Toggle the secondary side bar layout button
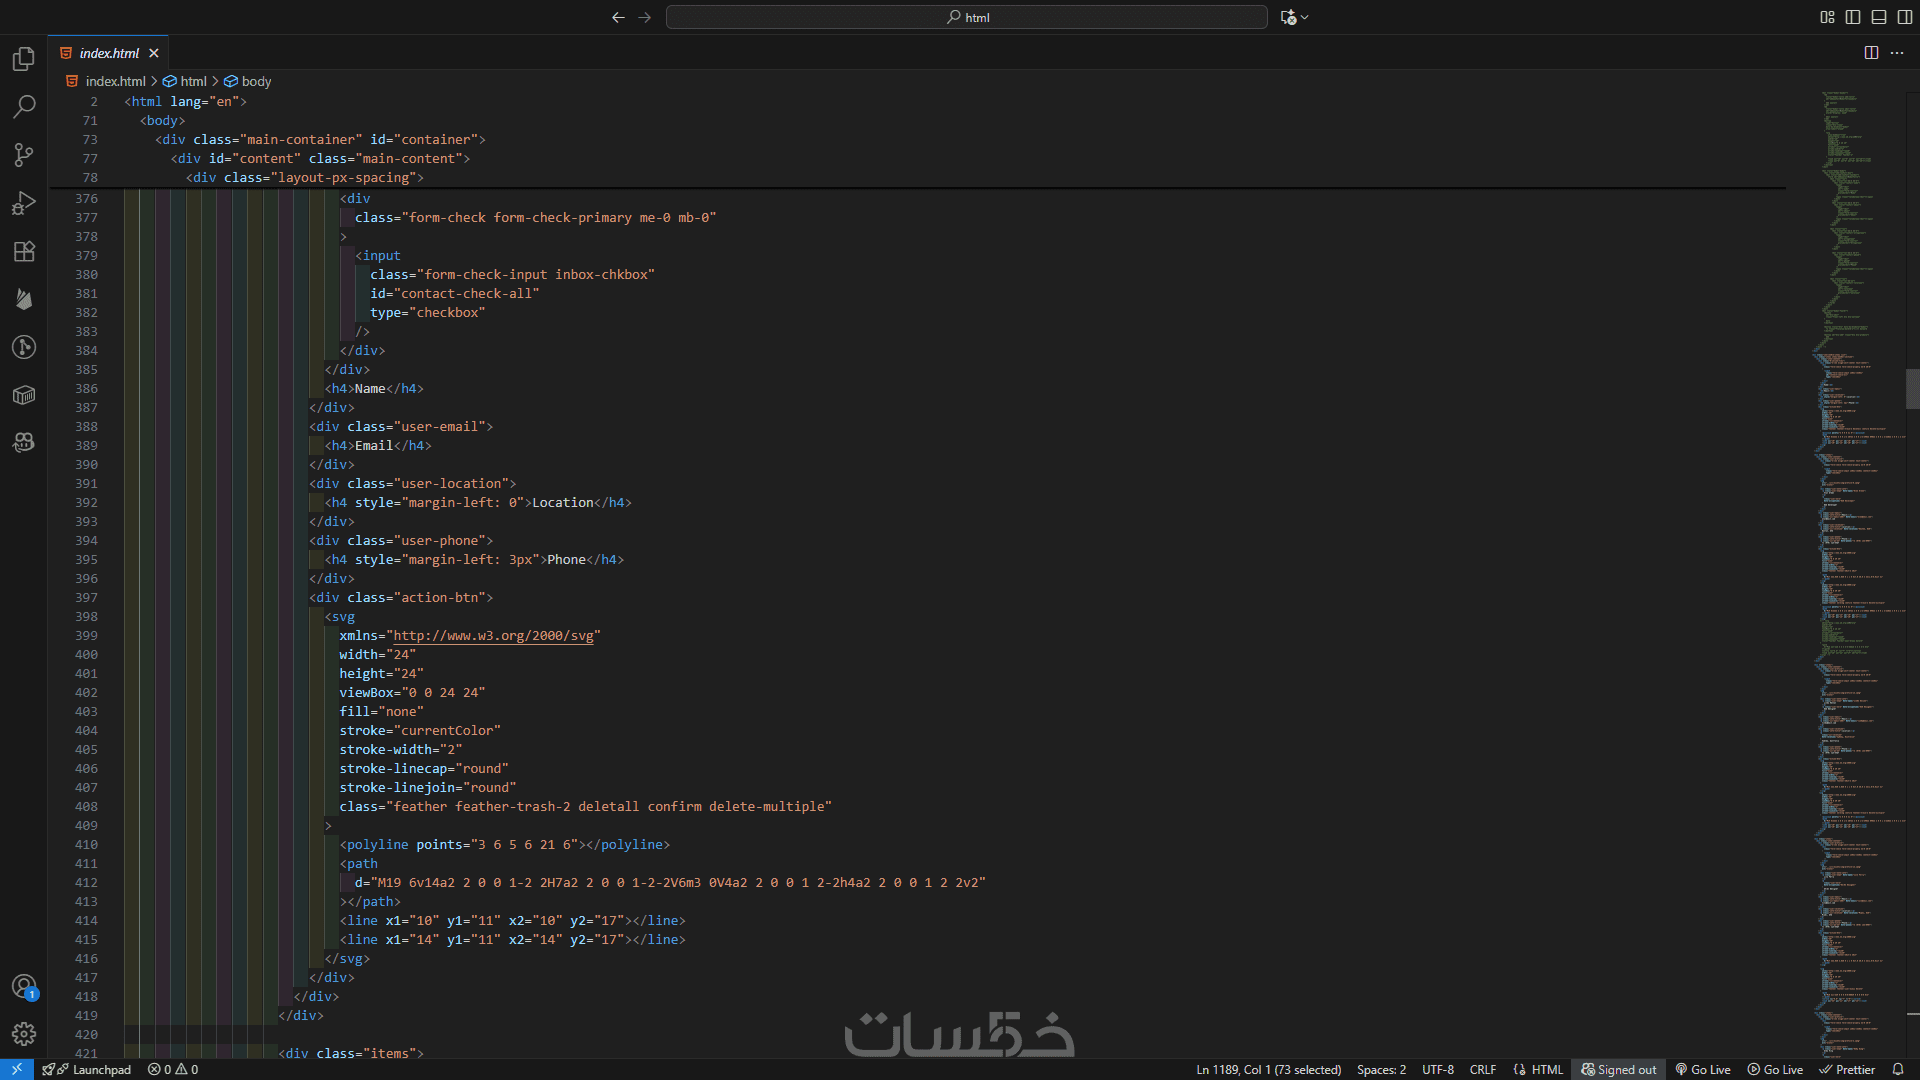This screenshot has height=1080, width=1920. pos(1905,17)
